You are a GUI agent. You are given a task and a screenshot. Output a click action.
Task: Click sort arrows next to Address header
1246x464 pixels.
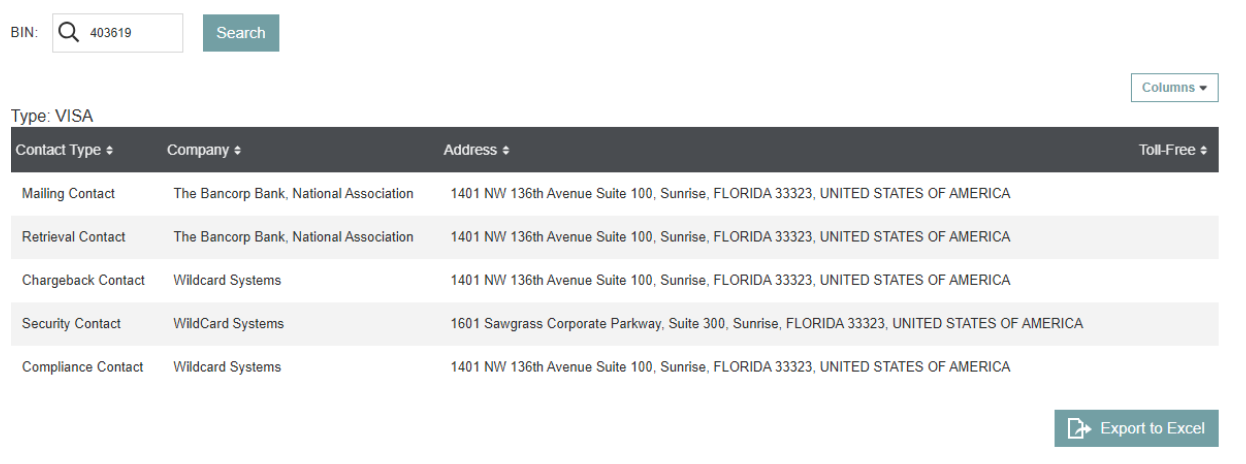(x=505, y=151)
